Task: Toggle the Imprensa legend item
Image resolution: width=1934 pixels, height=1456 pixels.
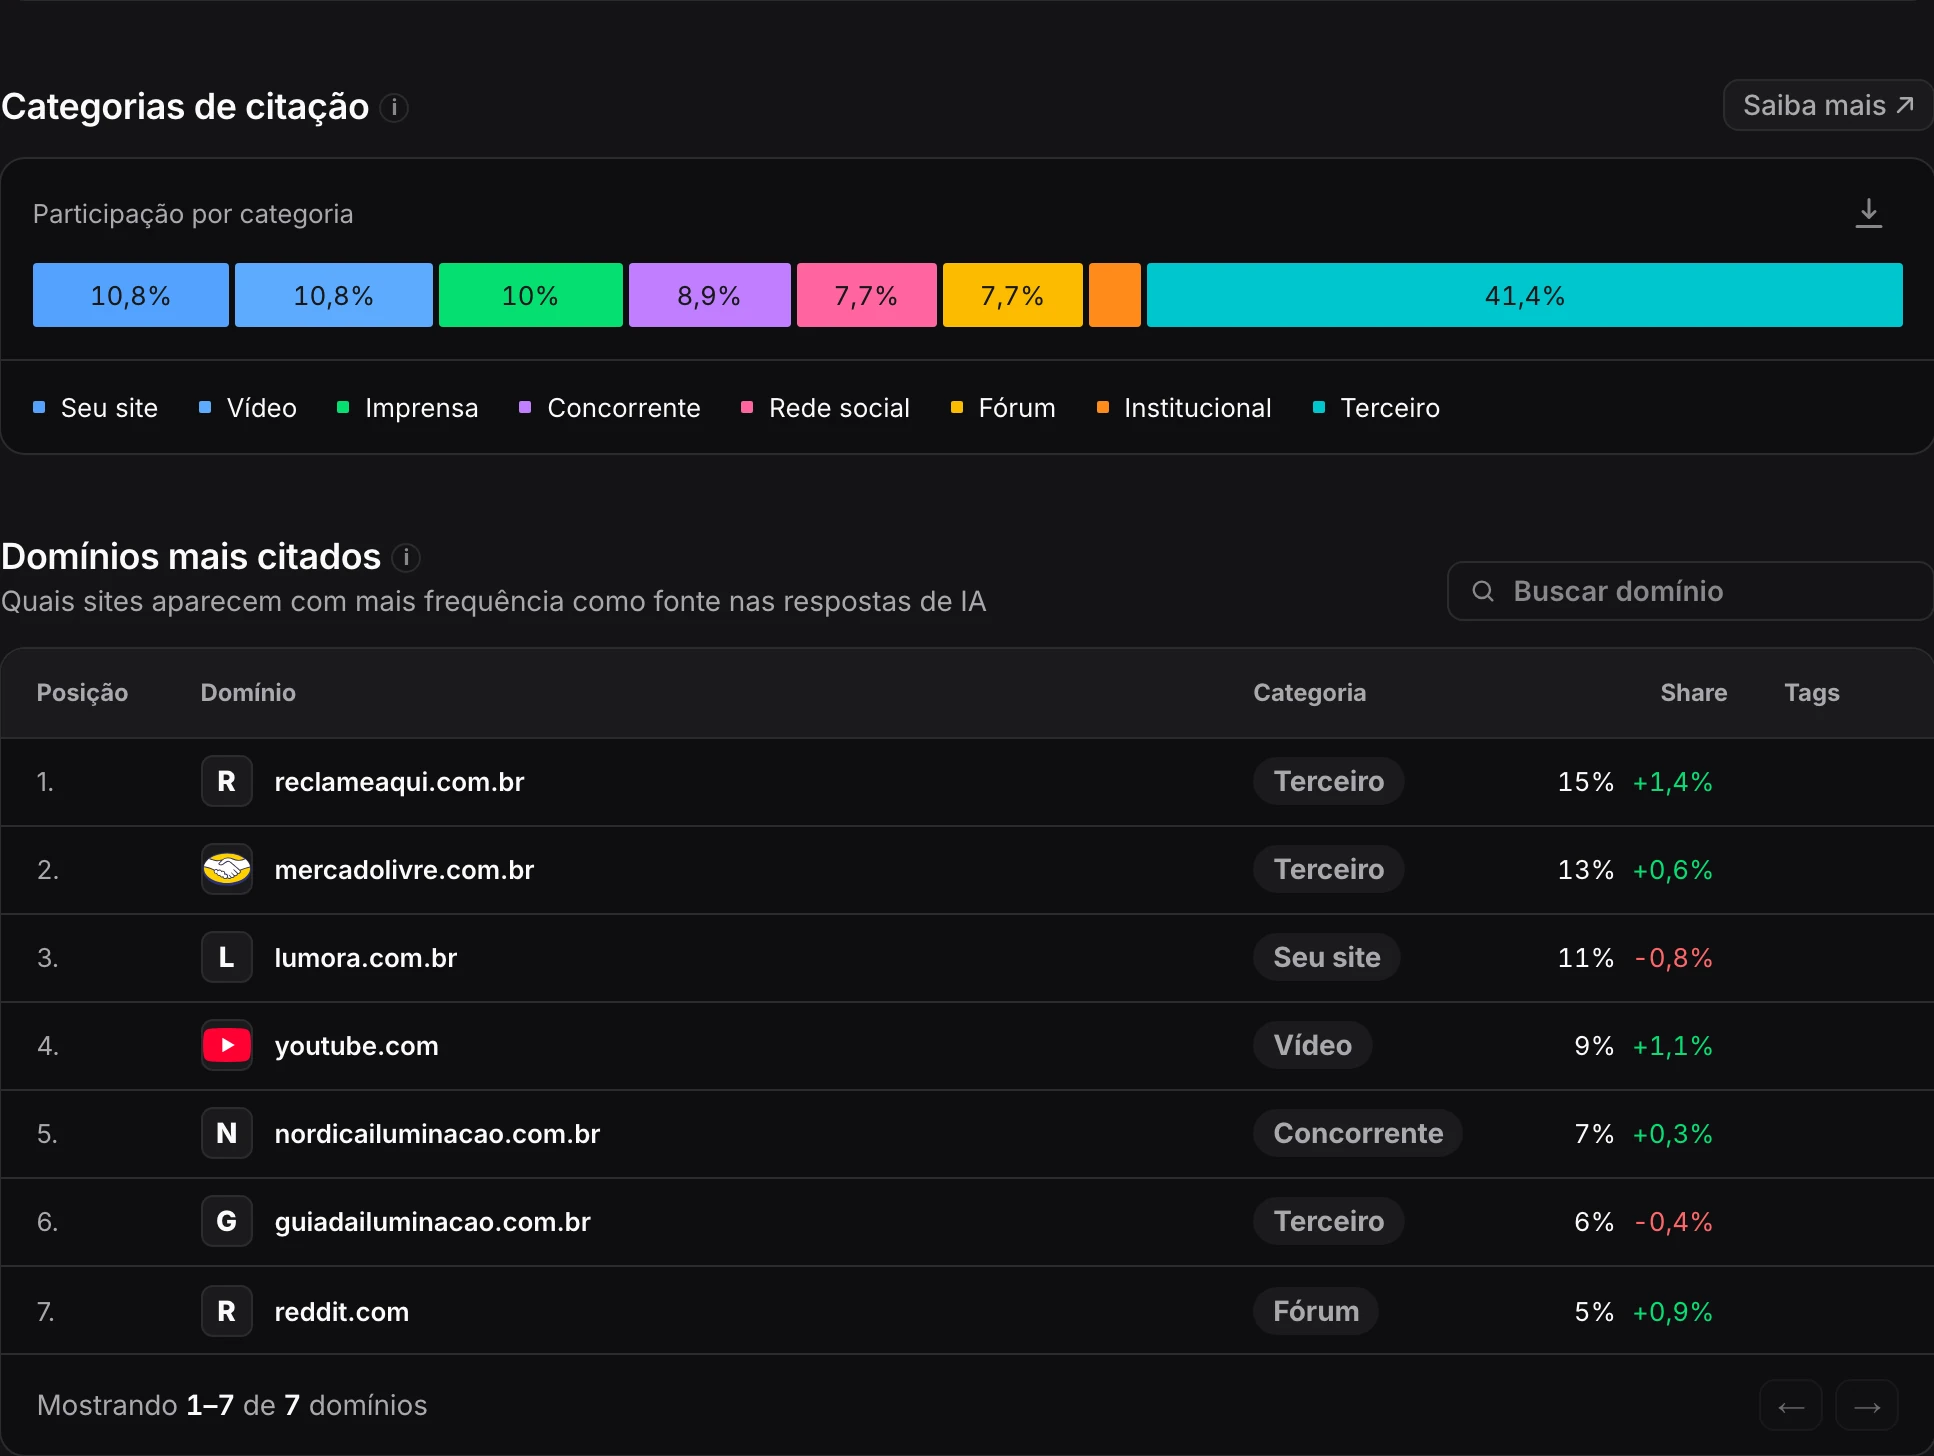Action: [408, 408]
